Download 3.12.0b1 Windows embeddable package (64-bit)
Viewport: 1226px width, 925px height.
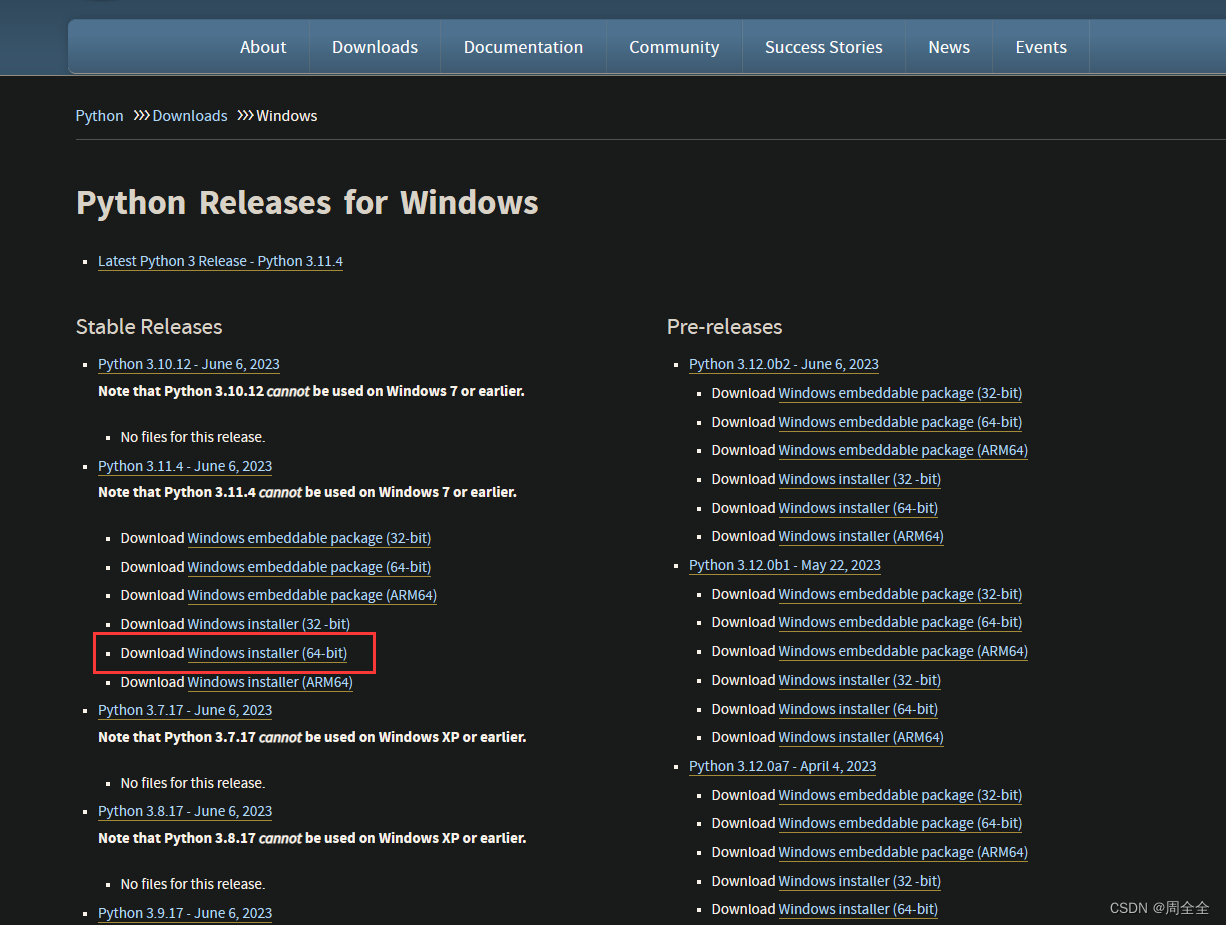click(900, 622)
